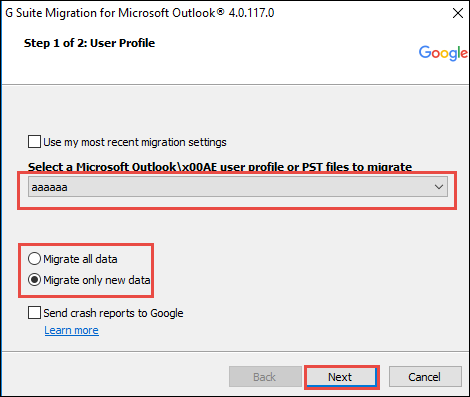Image resolution: width=470 pixels, height=397 pixels.
Task: Open the Learn more link
Action: click(x=71, y=330)
